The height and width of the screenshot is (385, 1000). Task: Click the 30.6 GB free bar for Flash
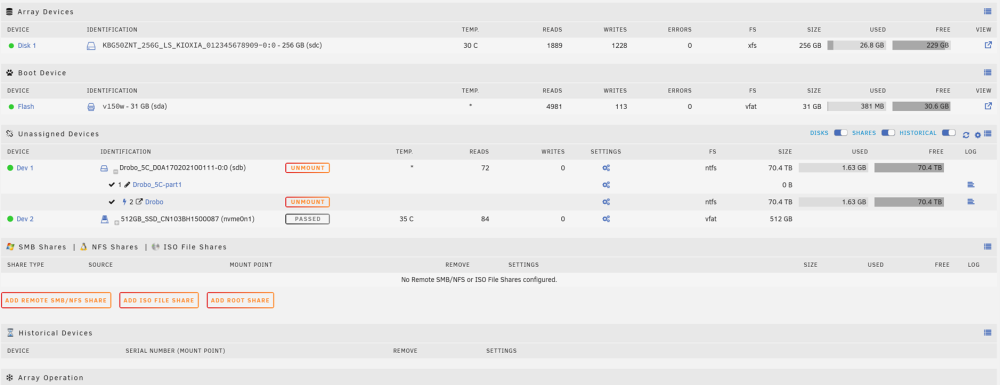922,107
